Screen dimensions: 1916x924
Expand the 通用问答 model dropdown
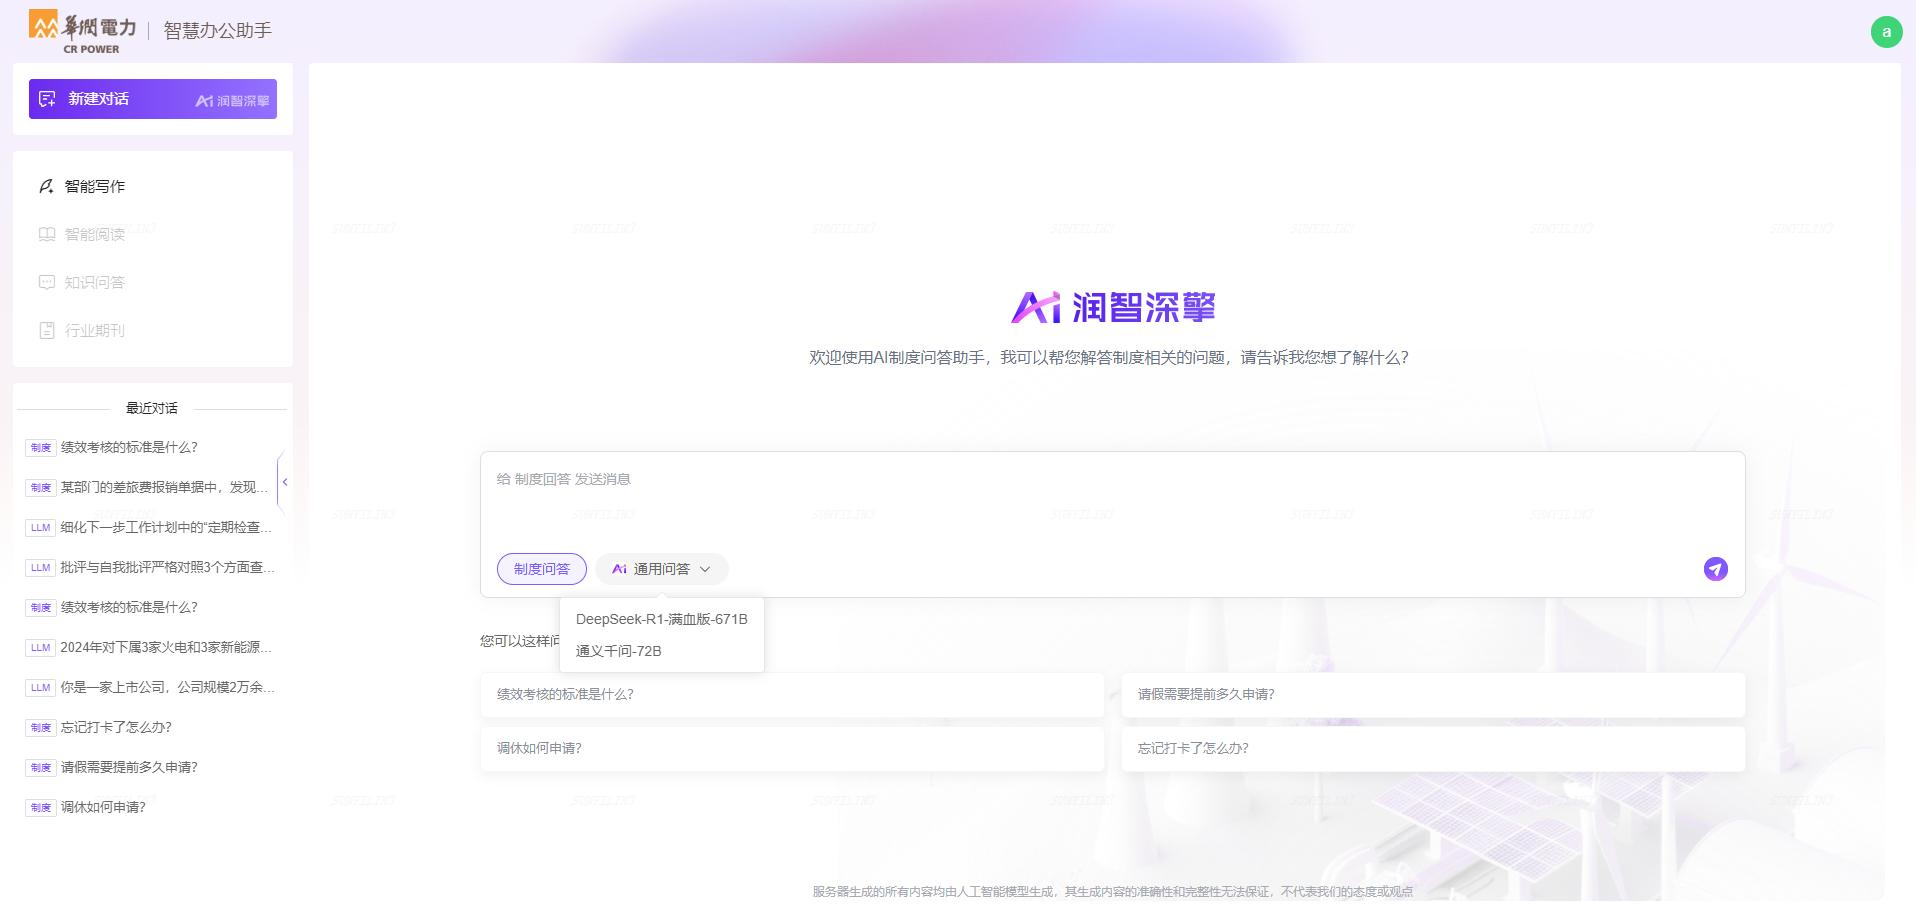pyautogui.click(x=661, y=569)
